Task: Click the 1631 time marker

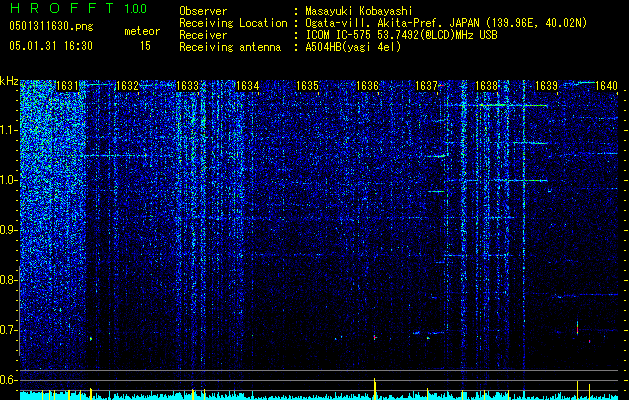Action: pyautogui.click(x=67, y=85)
